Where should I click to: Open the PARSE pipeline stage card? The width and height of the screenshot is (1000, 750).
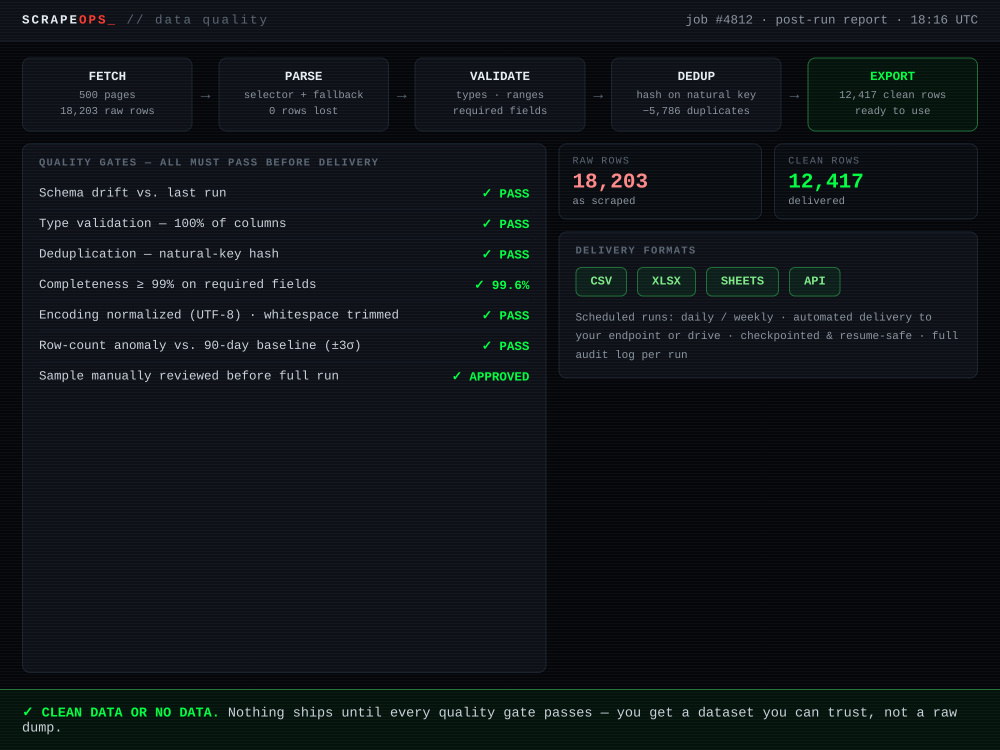pyautogui.click(x=304, y=94)
